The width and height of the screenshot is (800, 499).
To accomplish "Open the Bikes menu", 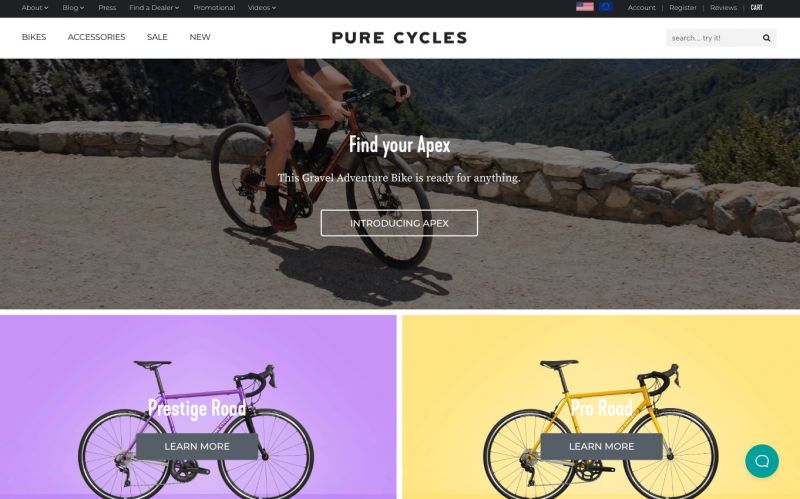I will tap(34, 37).
